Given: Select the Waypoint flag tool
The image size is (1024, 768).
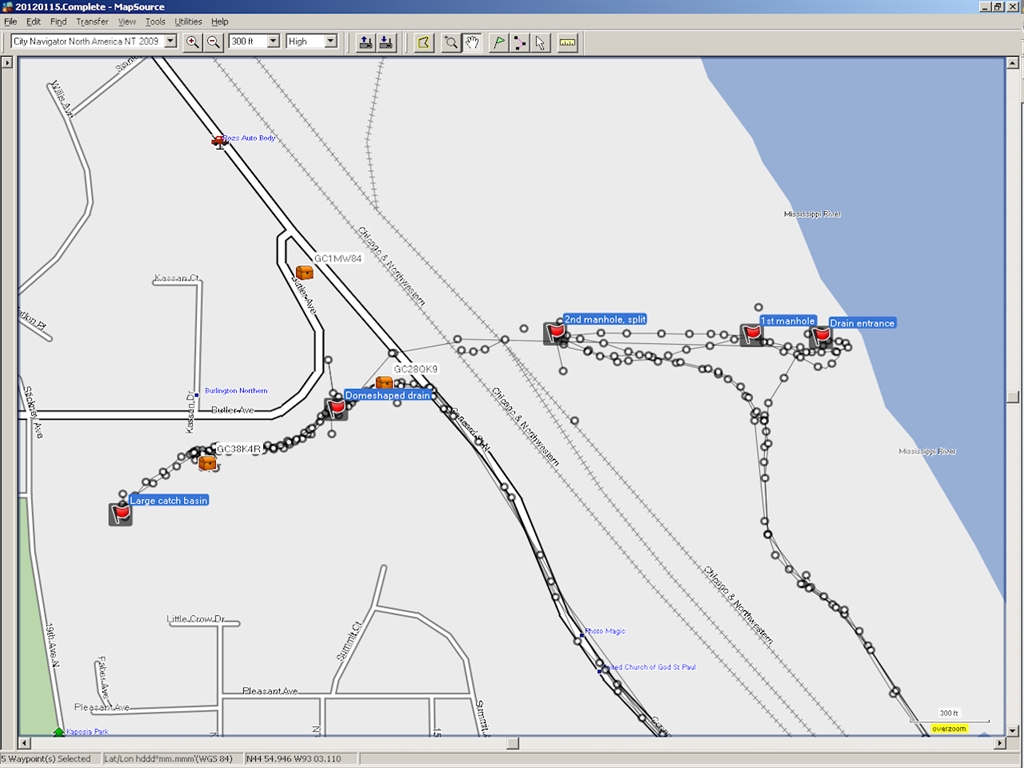Looking at the screenshot, I should click(498, 42).
